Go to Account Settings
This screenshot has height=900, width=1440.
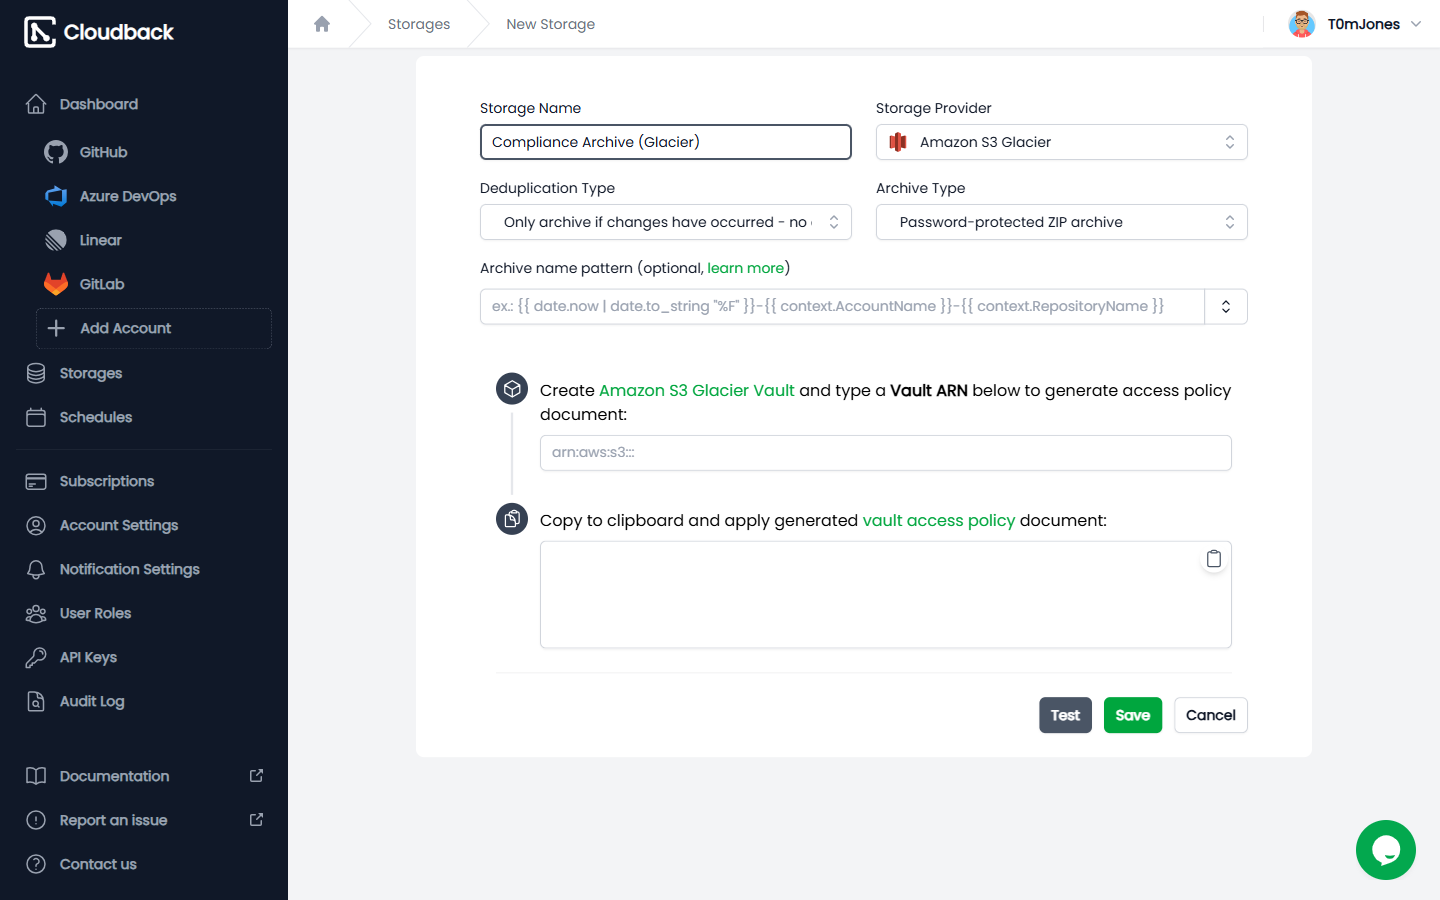click(119, 525)
